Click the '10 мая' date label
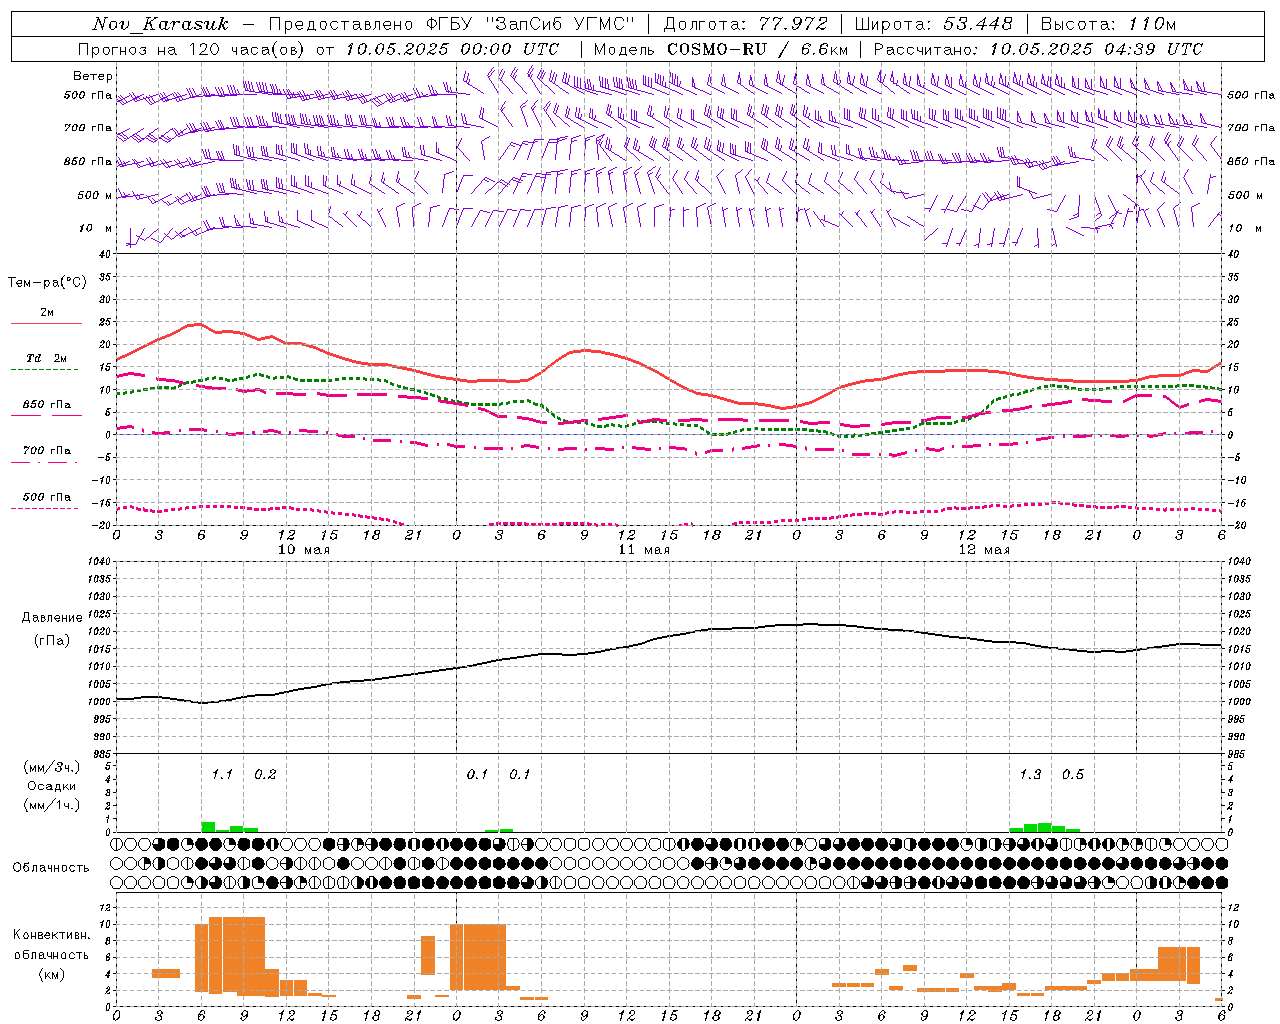The height and width of the screenshot is (1024, 1280). click(304, 550)
